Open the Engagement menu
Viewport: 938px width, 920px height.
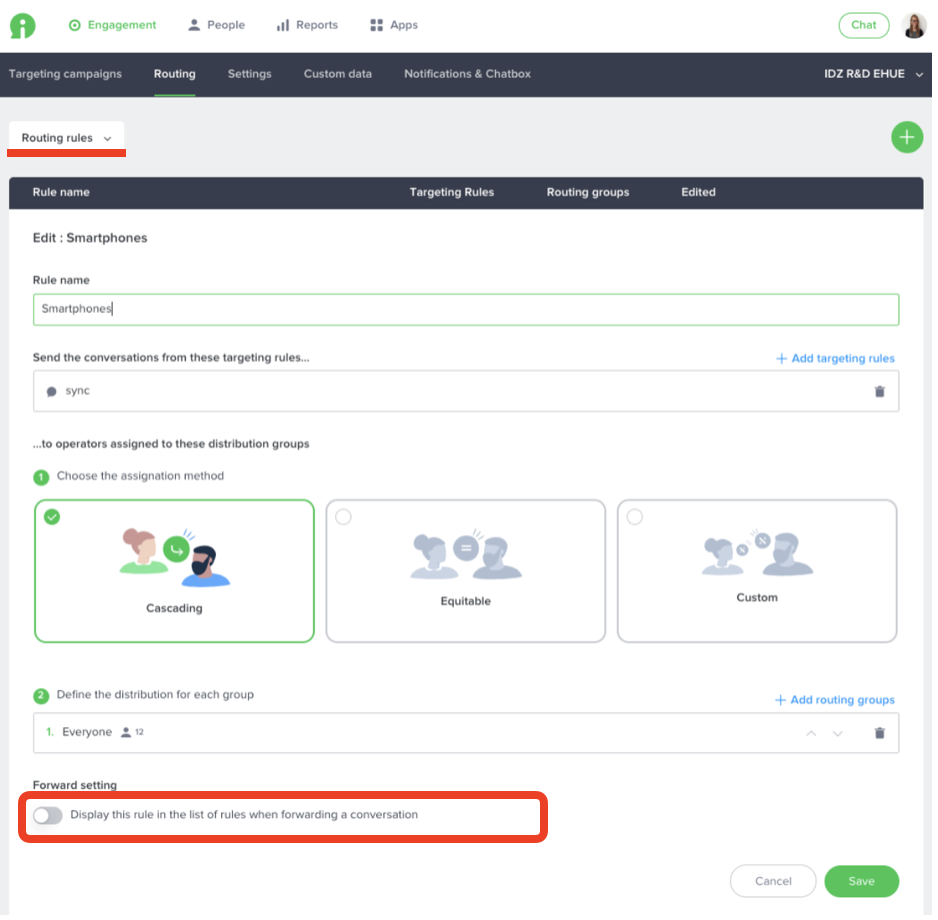click(112, 25)
